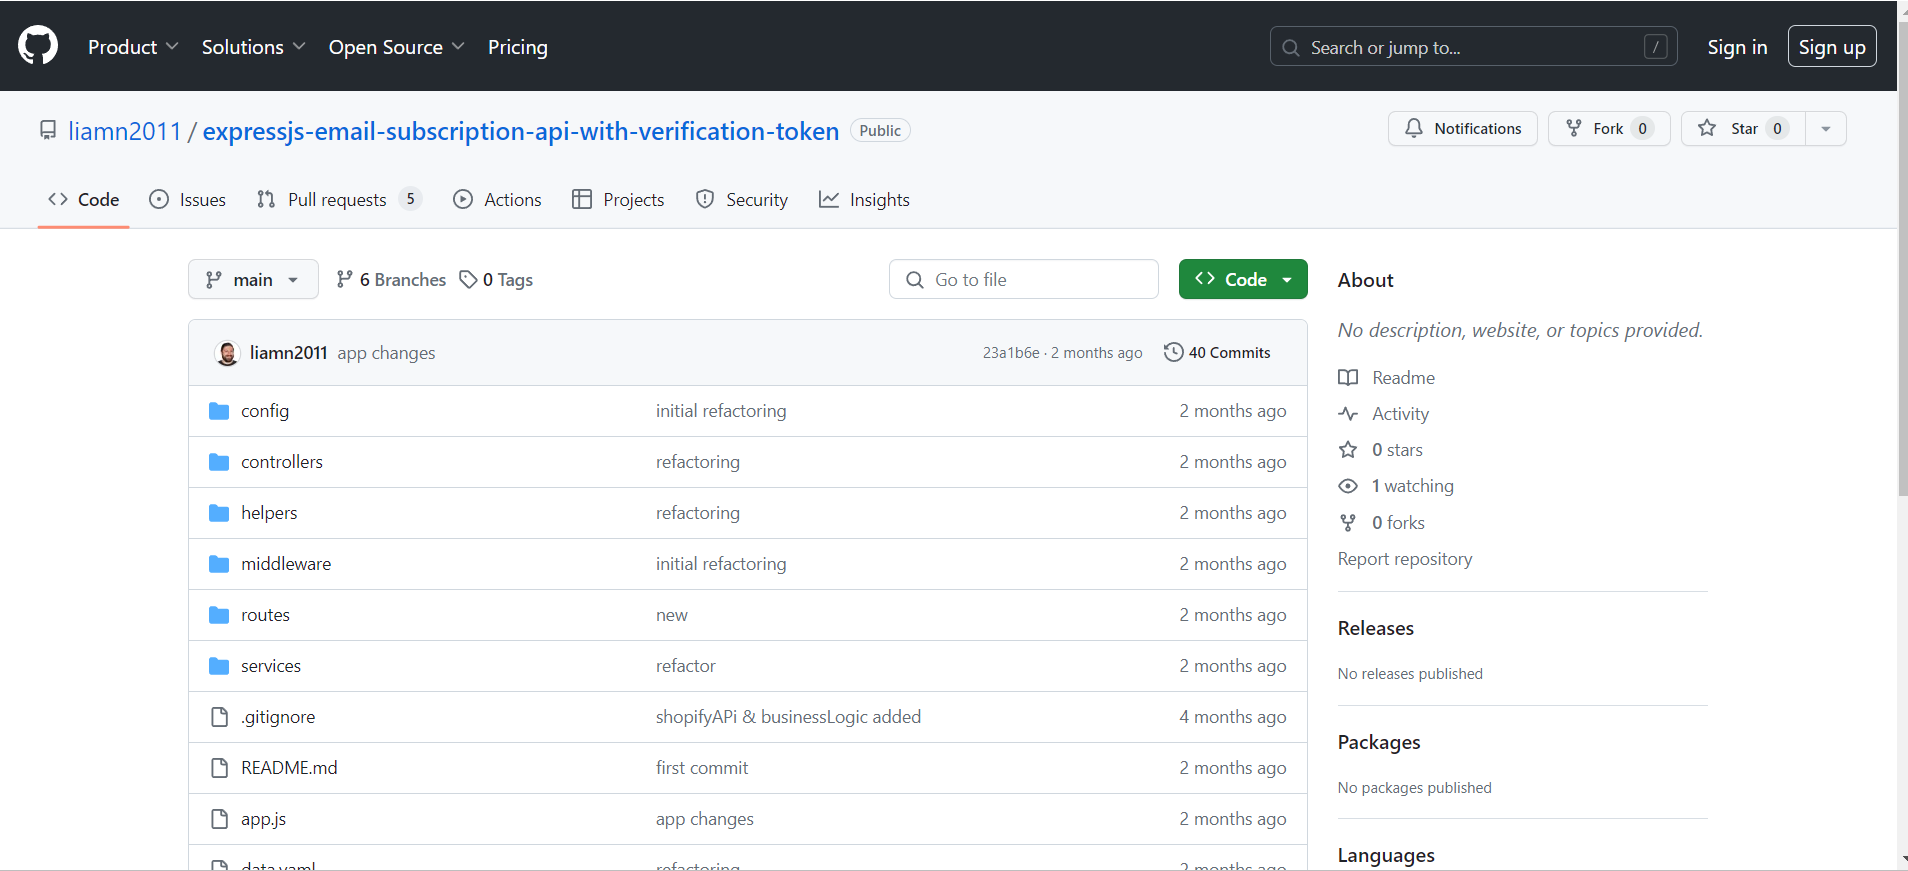Click the slash shortcut key hint in search
1908x871 pixels.
click(1656, 47)
